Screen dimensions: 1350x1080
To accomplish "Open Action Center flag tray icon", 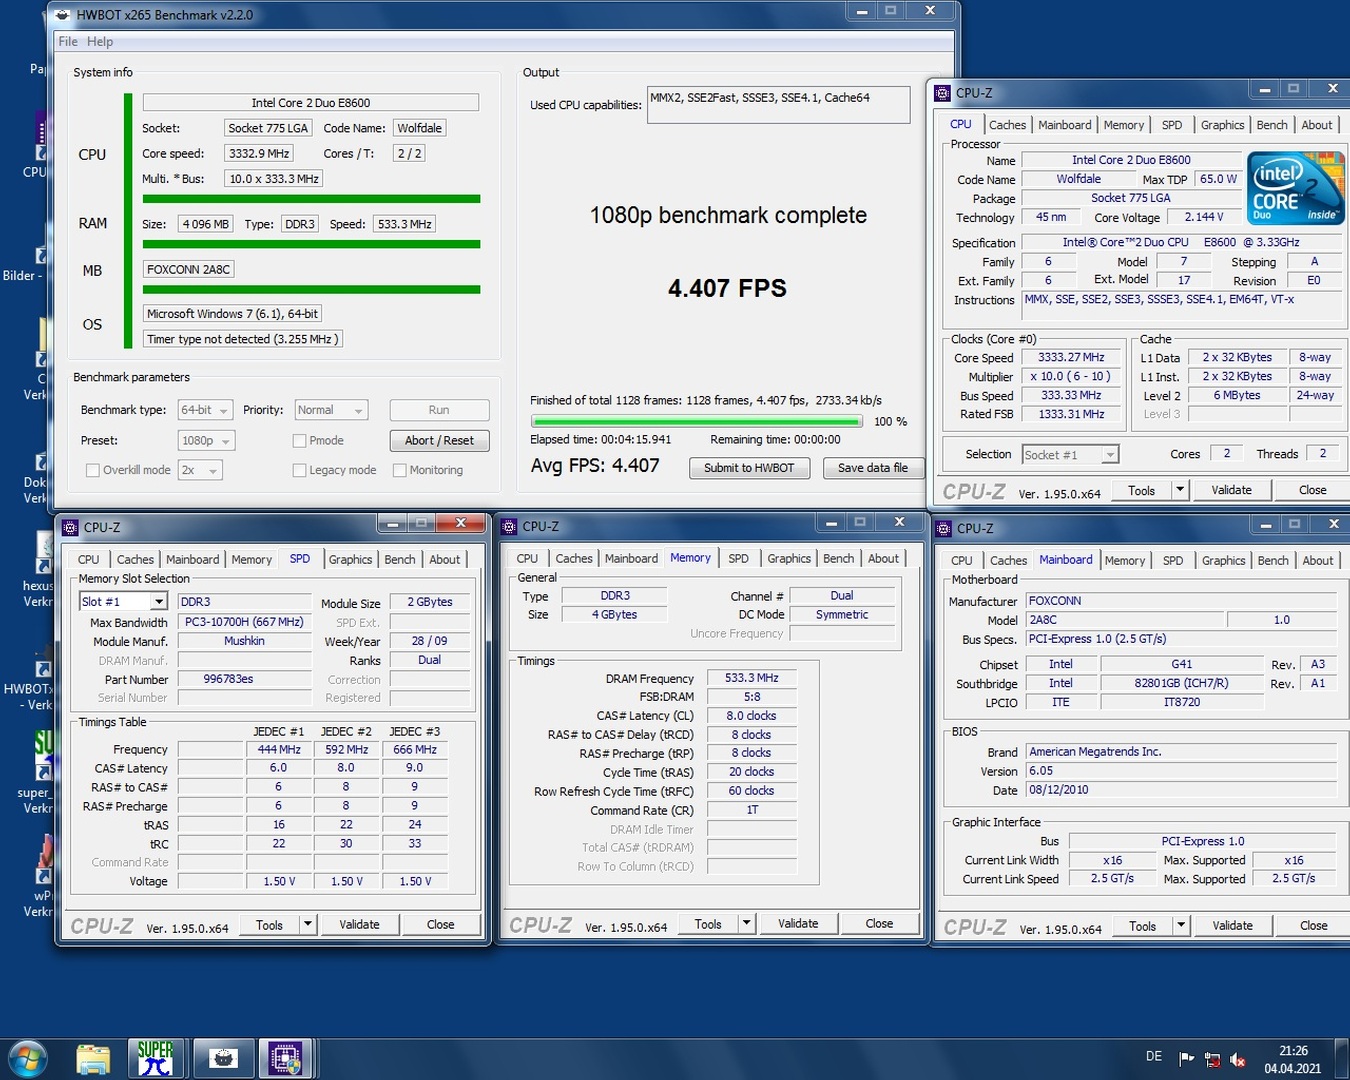I will [x=1187, y=1059].
